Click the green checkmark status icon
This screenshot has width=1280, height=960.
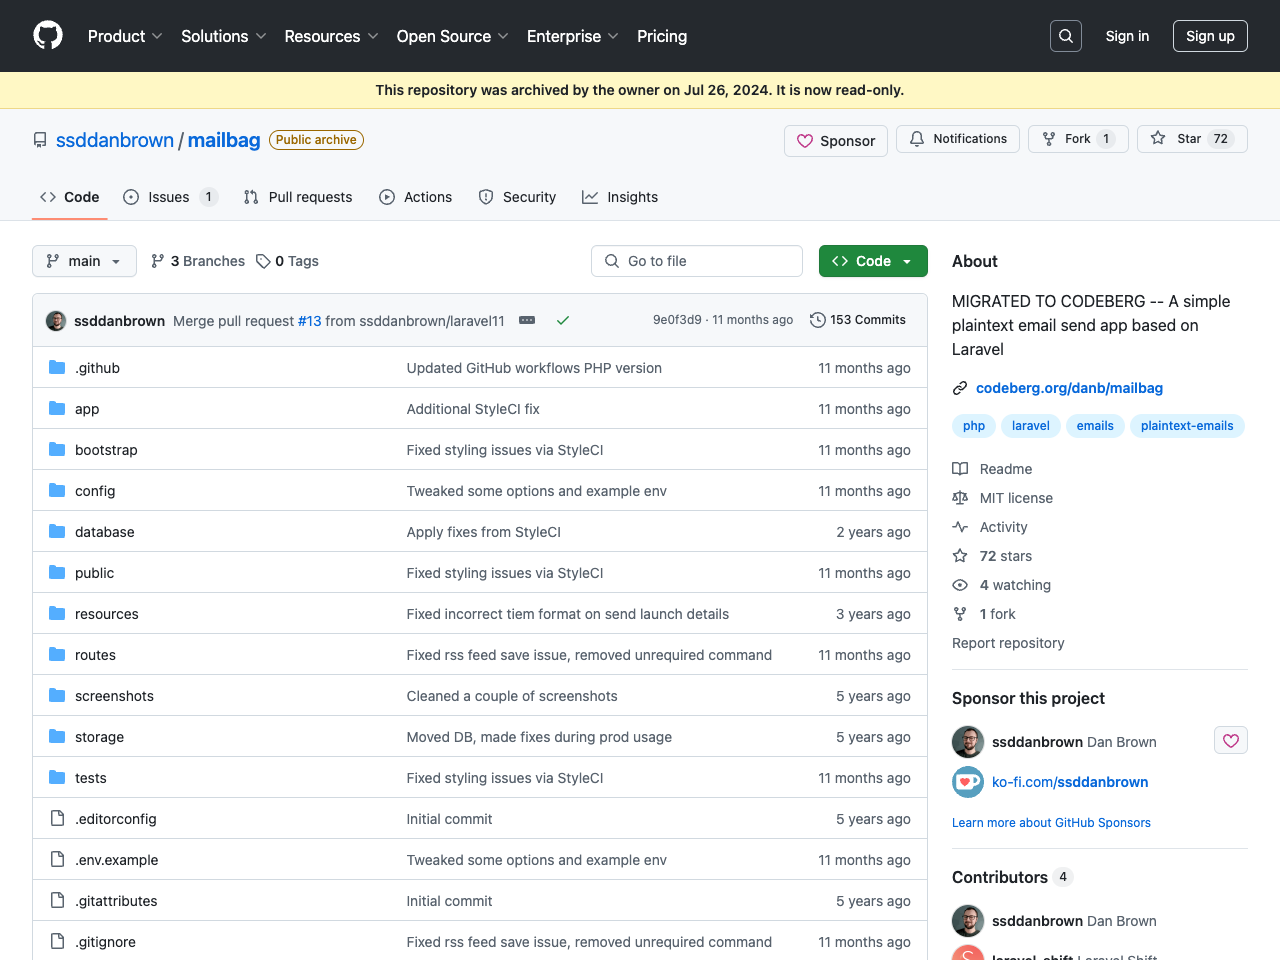click(x=563, y=320)
